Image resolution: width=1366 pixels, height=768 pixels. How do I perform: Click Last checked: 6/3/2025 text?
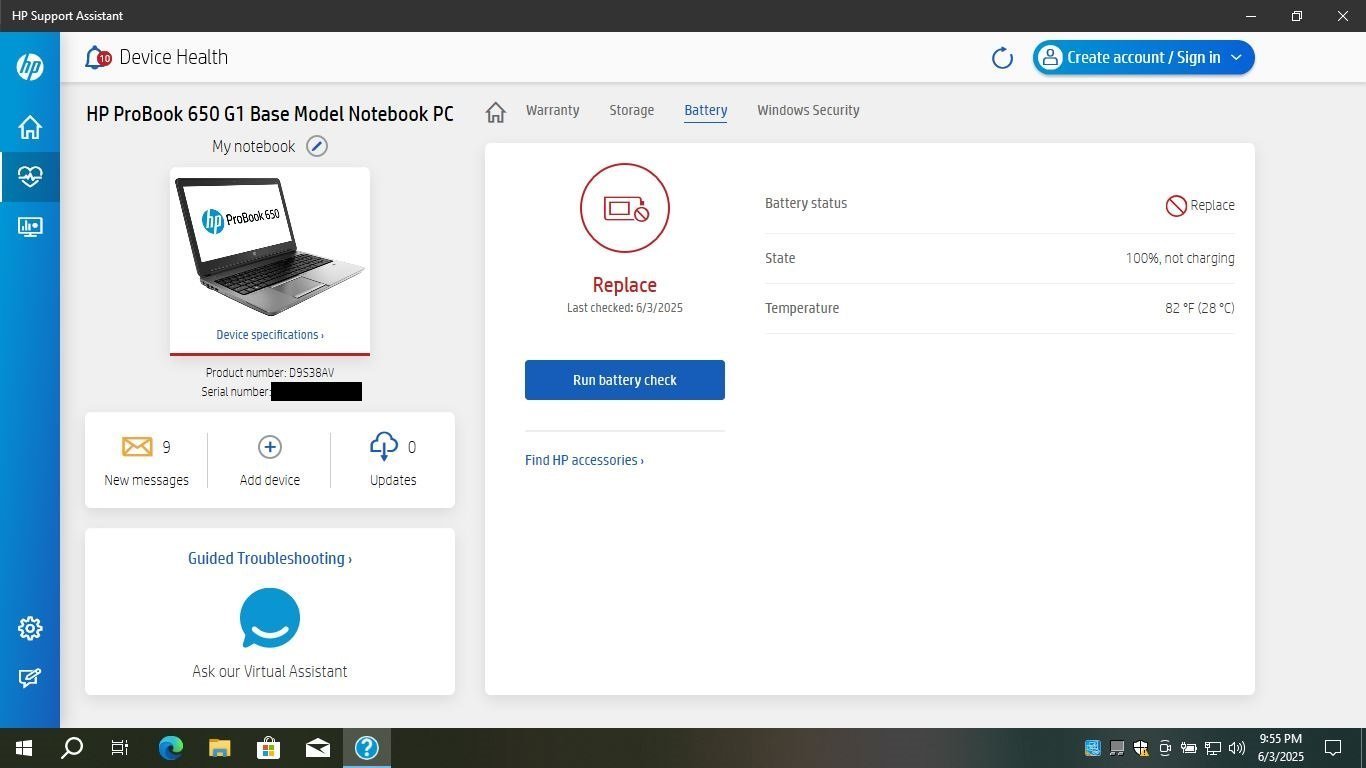pyautogui.click(x=625, y=308)
